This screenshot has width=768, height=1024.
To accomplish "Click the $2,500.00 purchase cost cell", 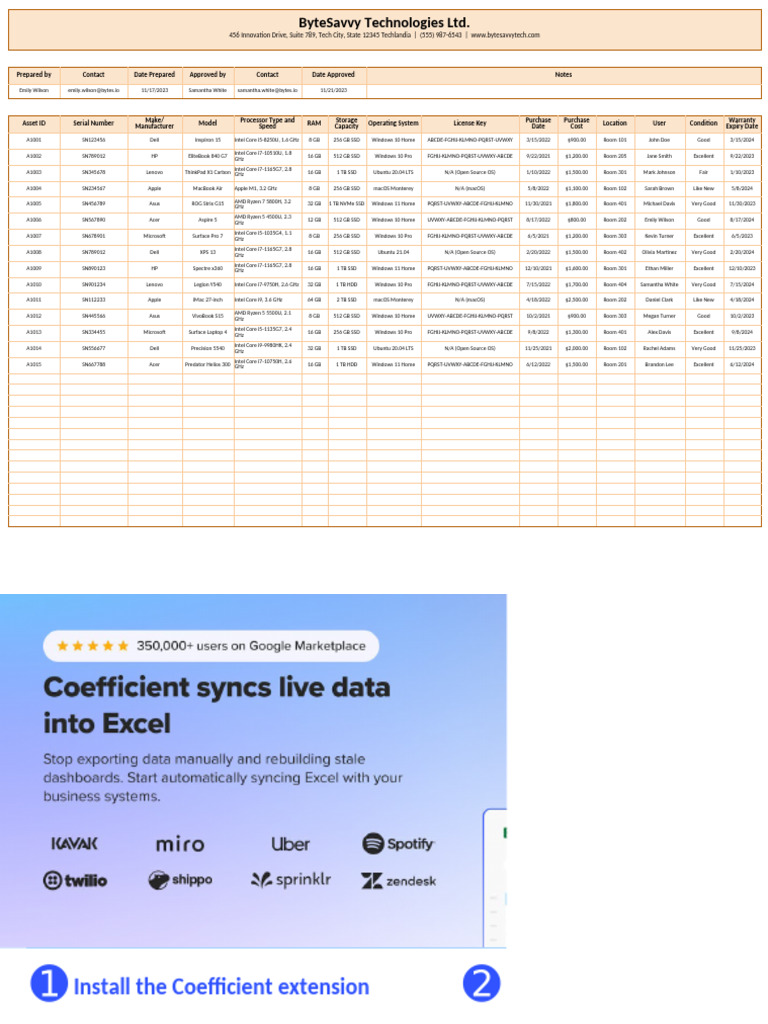I will (577, 300).
